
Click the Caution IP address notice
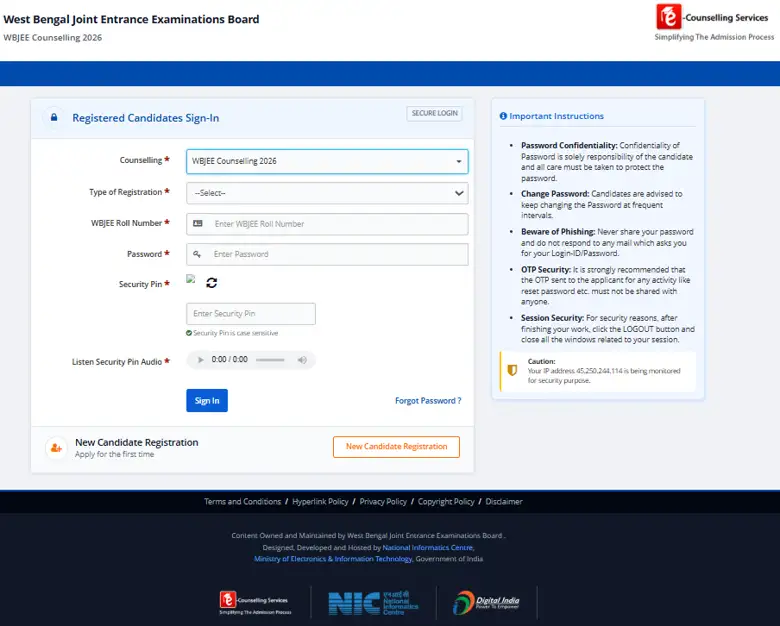[598, 371]
